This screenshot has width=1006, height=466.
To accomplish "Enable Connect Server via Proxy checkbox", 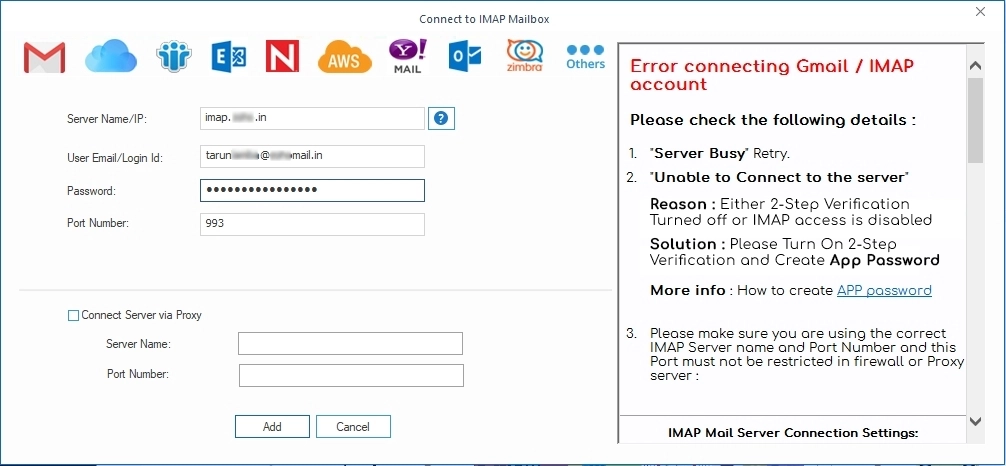I will [74, 315].
